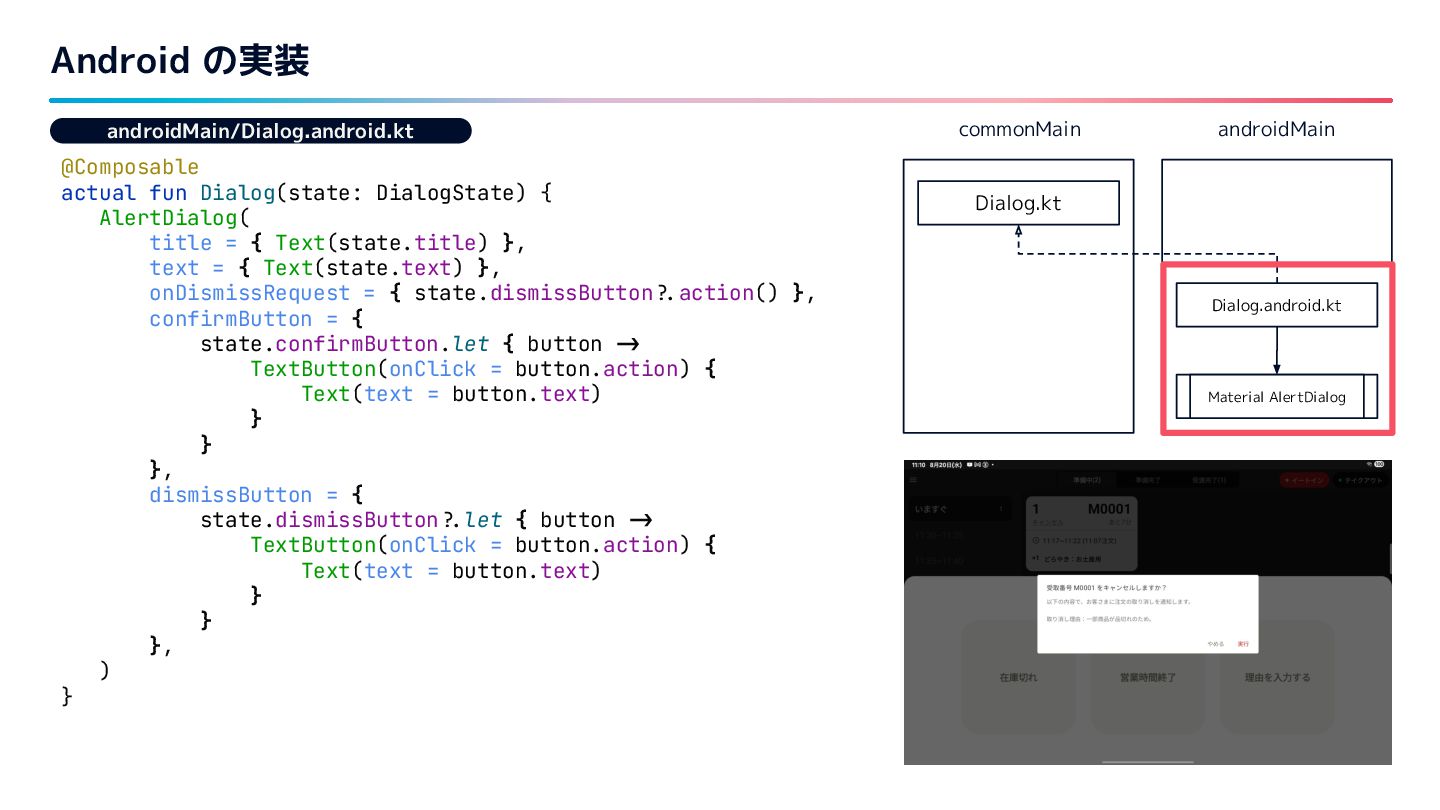Select the 11:20~11:25 time slot row
Screen dimensions: 1440x810
coord(961,535)
